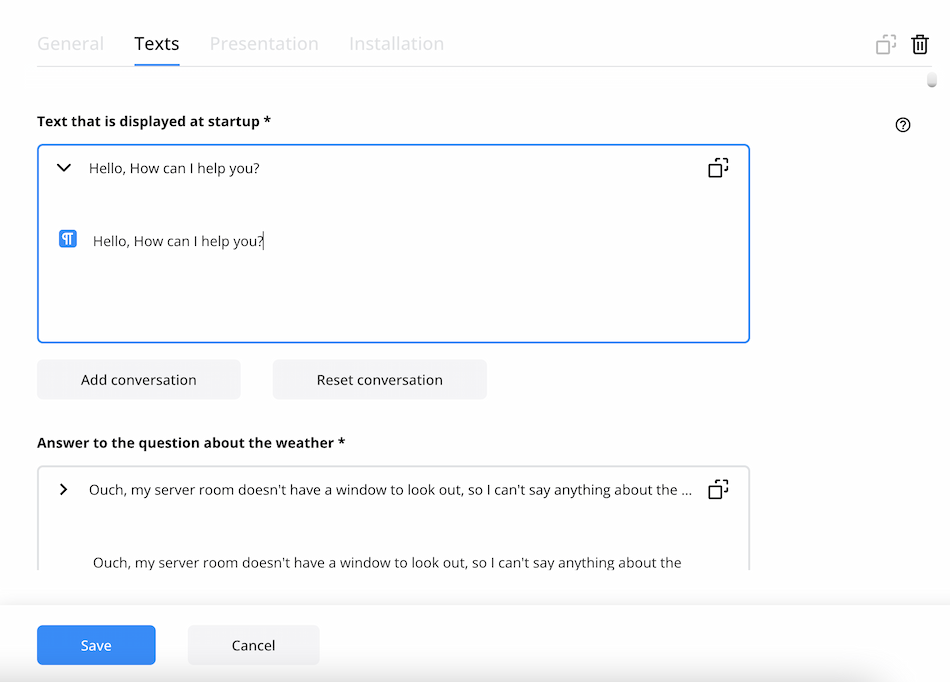950x682 pixels.
Task: Switch to the General tab
Action: (70, 44)
